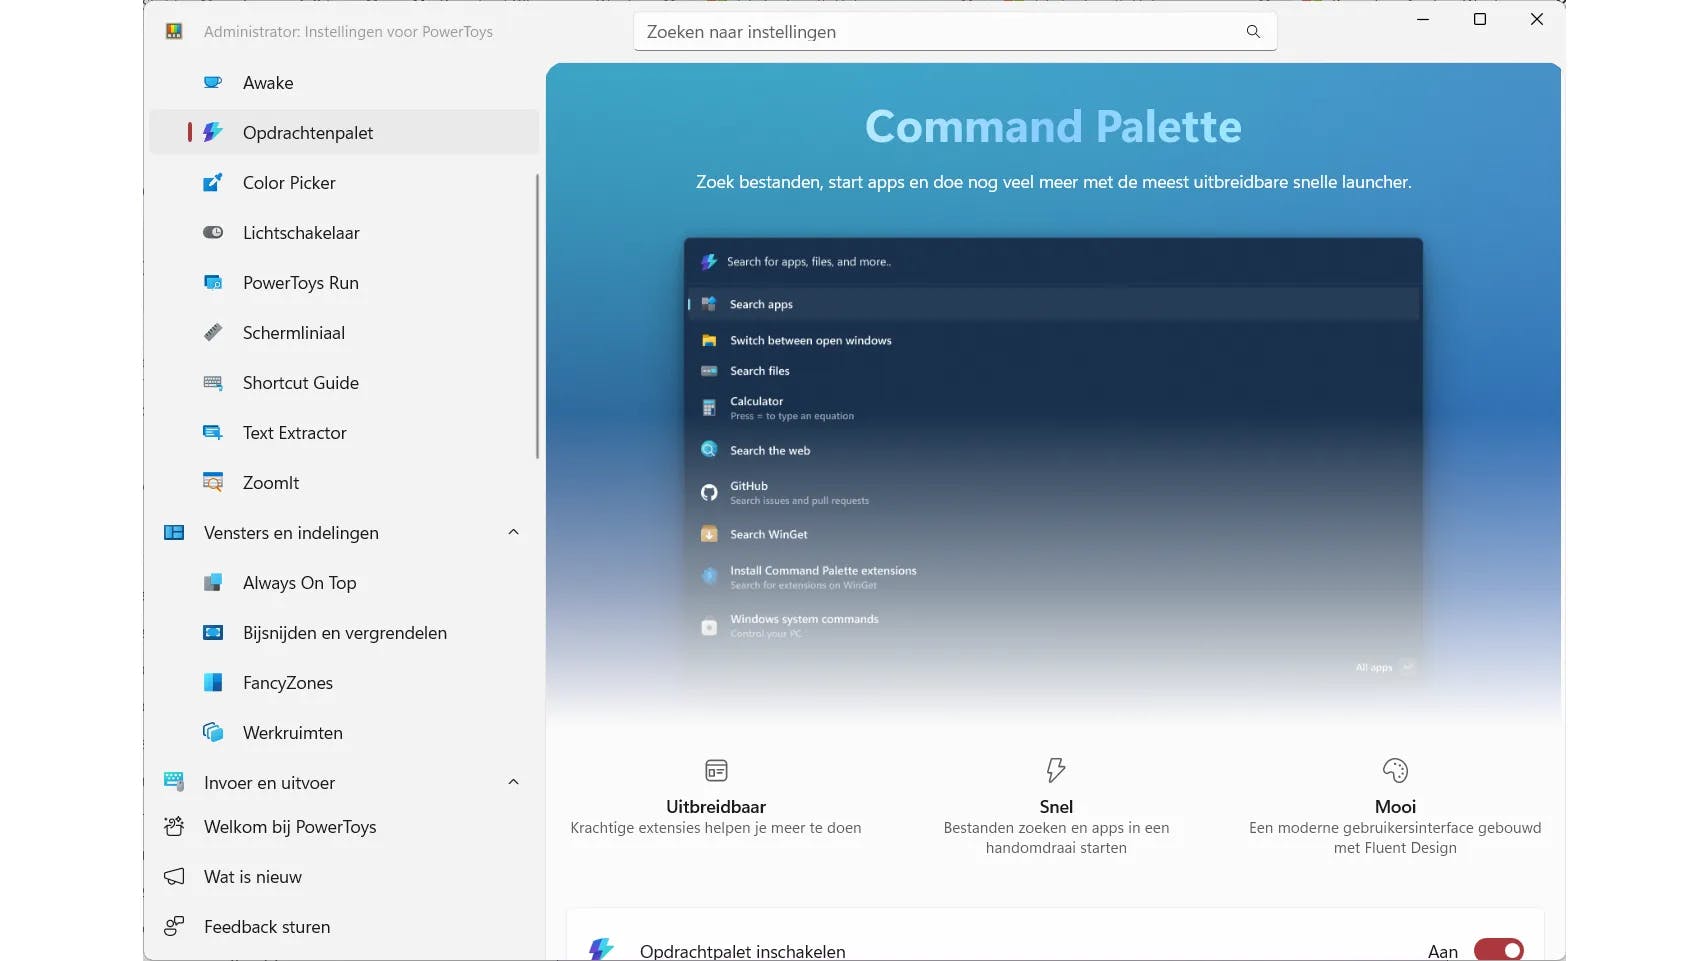
Task: Click the Text Extractor icon
Action: click(213, 433)
